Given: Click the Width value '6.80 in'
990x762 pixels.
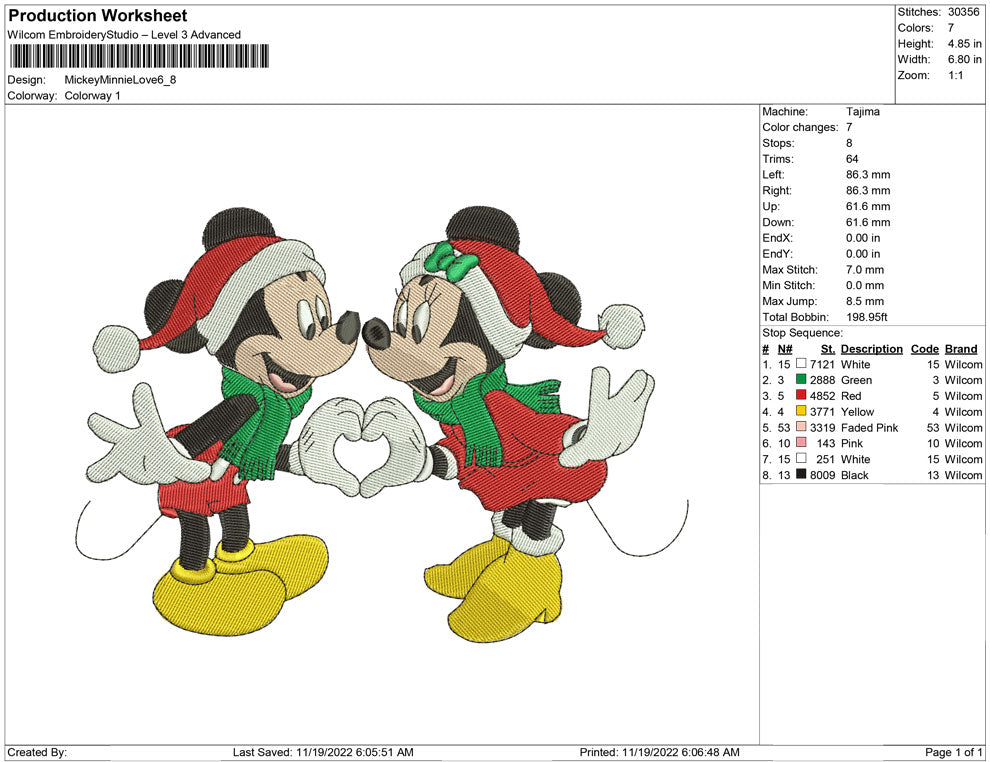Looking at the screenshot, I should [x=964, y=59].
